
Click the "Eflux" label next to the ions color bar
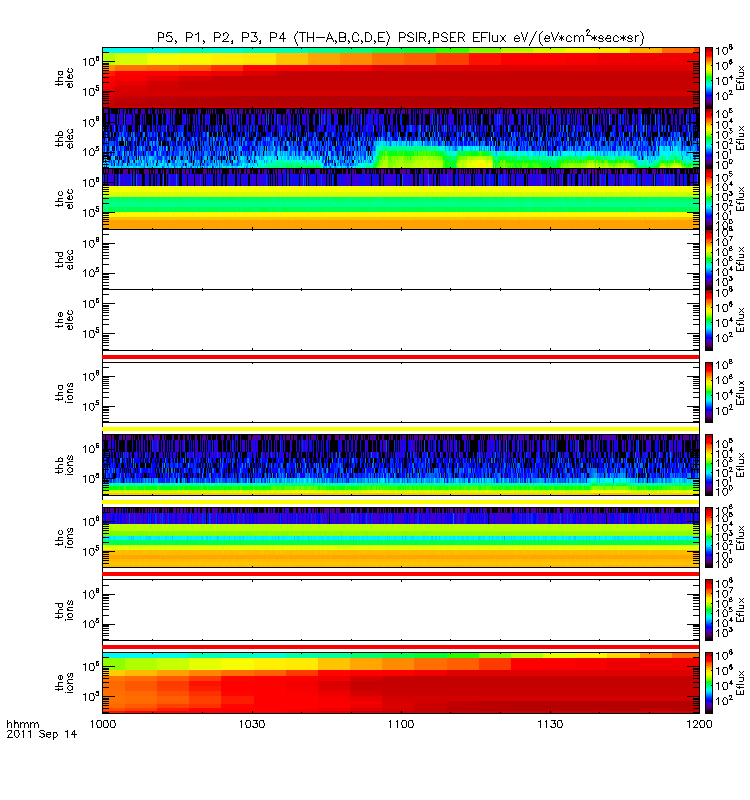pos(740,683)
